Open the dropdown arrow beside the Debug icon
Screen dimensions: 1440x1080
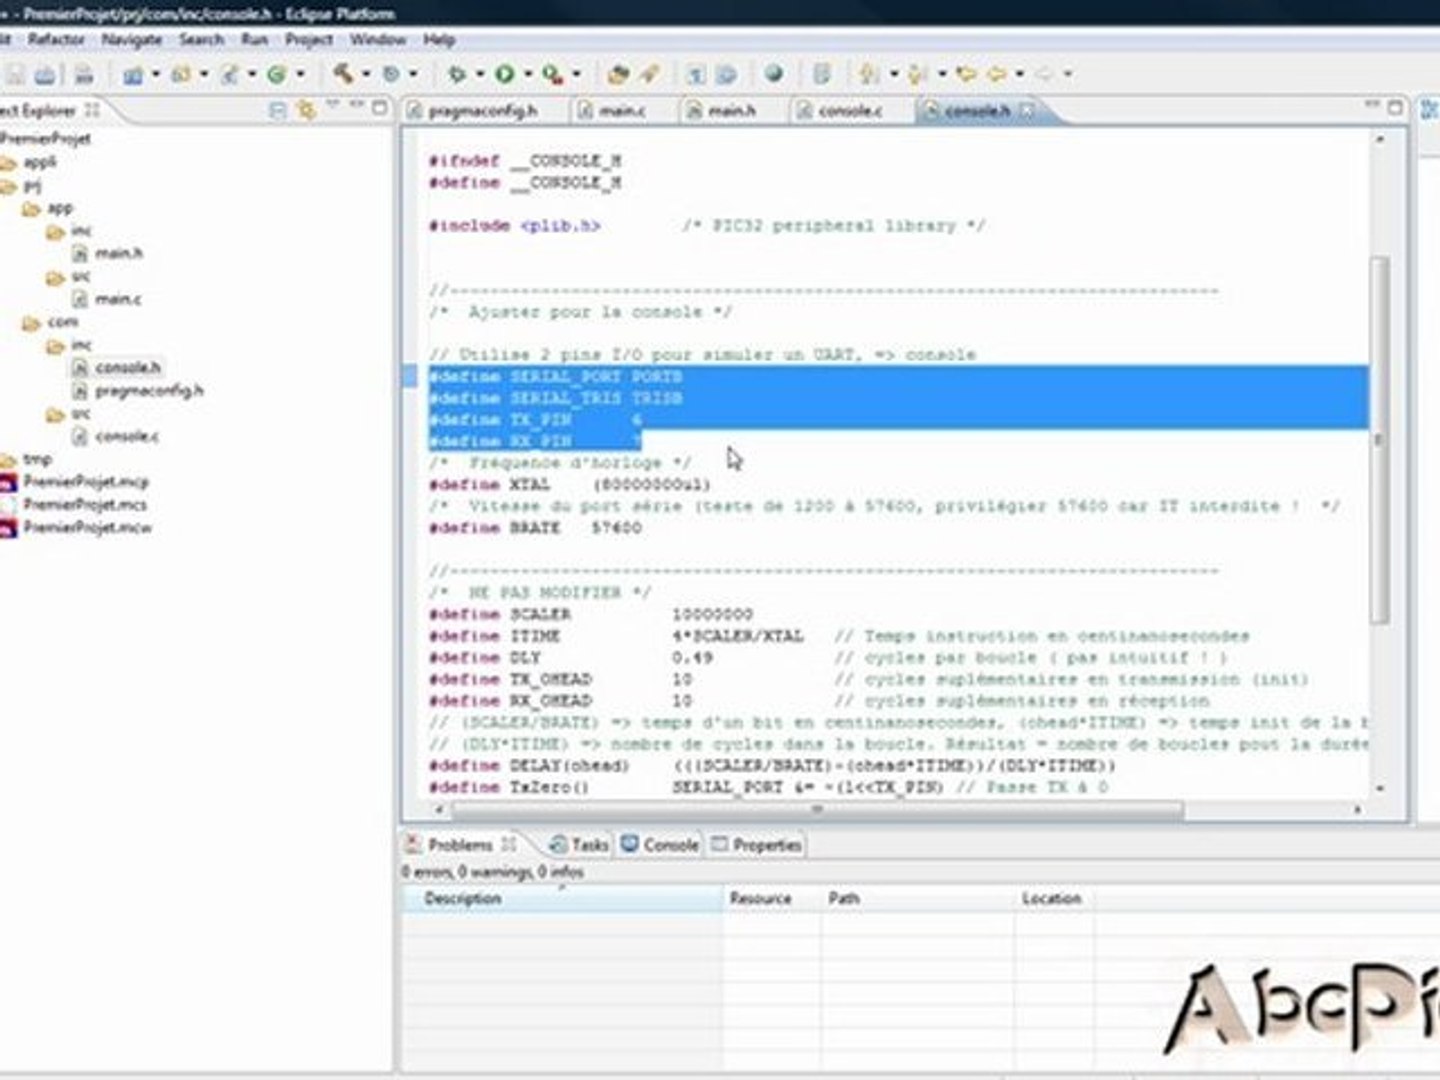point(480,75)
